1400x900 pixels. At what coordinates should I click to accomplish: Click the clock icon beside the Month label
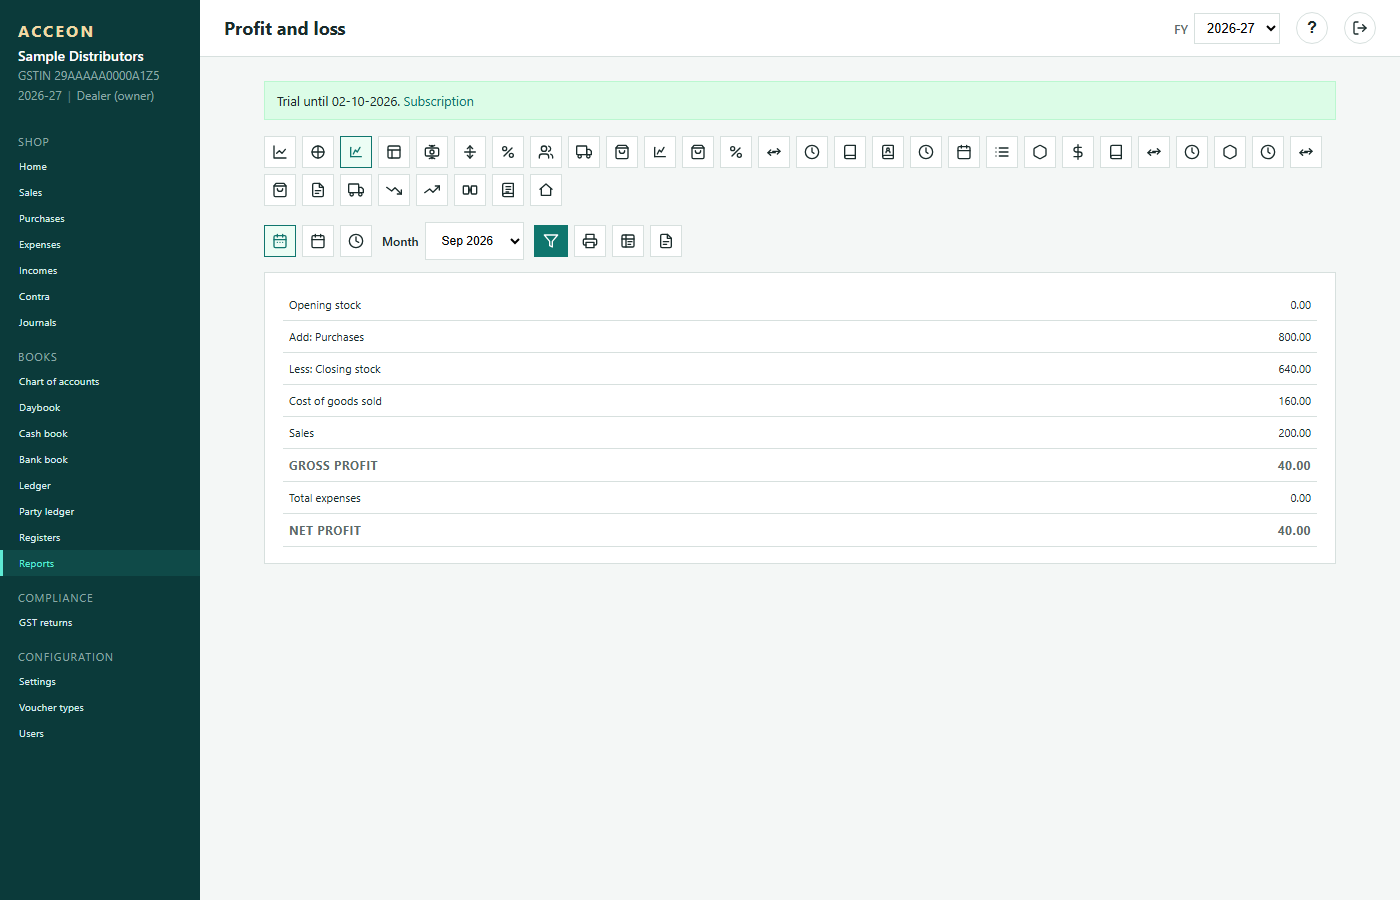[356, 241]
